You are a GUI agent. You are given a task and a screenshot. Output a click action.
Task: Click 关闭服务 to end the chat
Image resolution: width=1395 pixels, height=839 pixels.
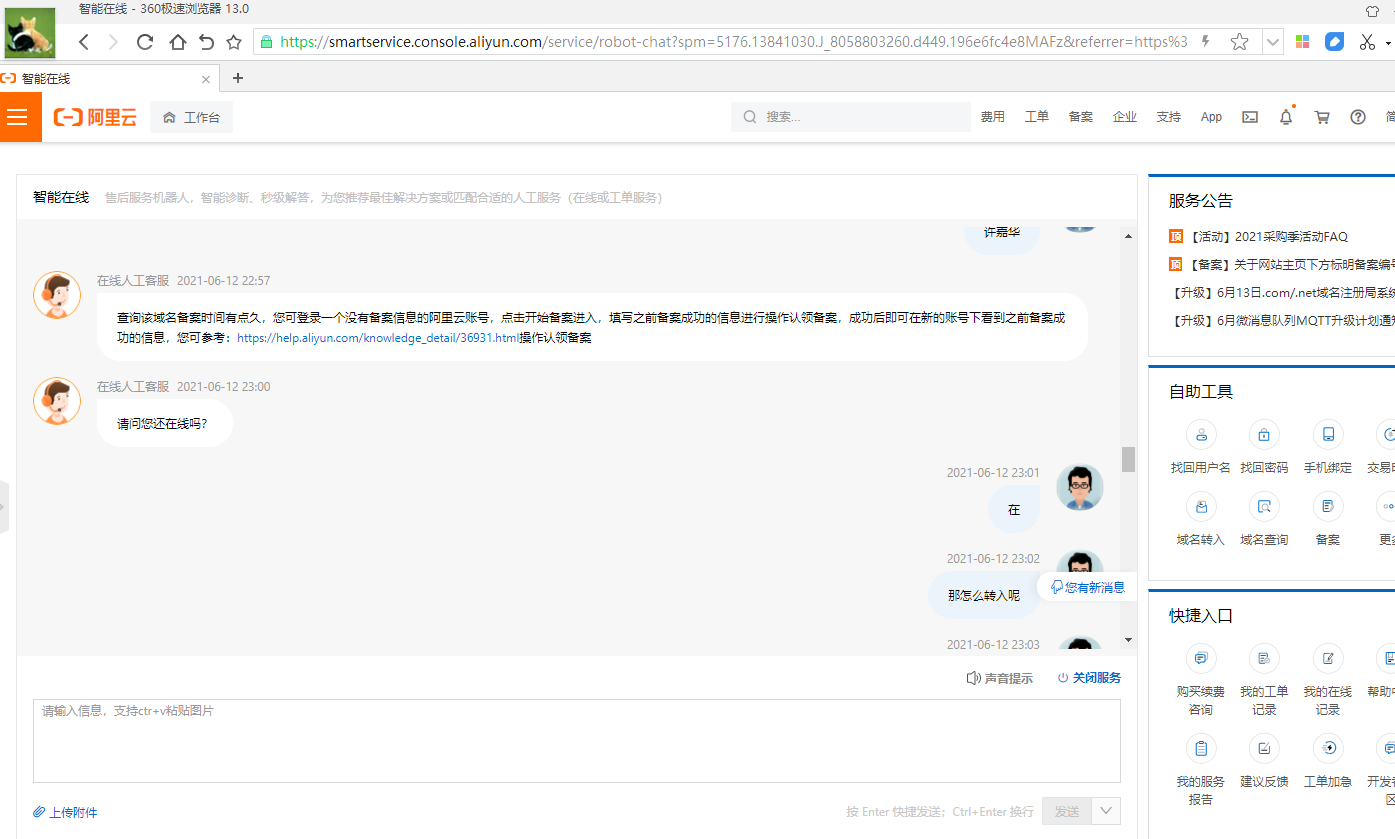(x=1090, y=678)
